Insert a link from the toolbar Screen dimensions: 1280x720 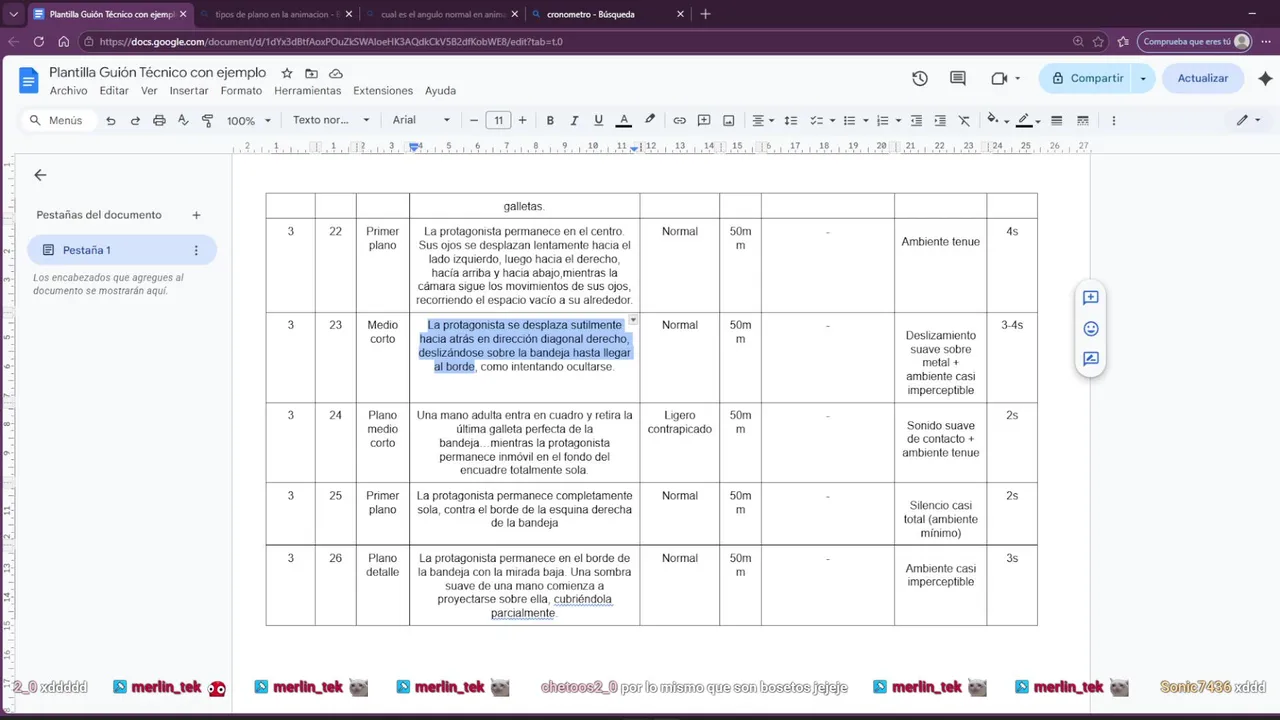coord(679,120)
